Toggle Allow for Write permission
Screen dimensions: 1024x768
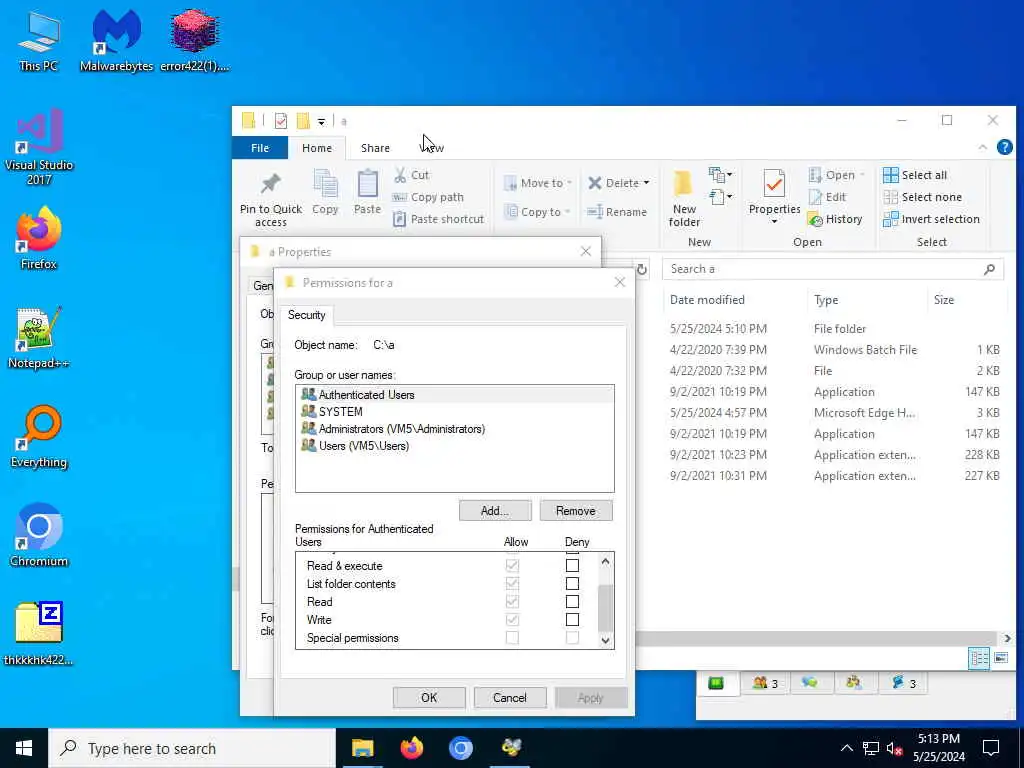point(512,620)
